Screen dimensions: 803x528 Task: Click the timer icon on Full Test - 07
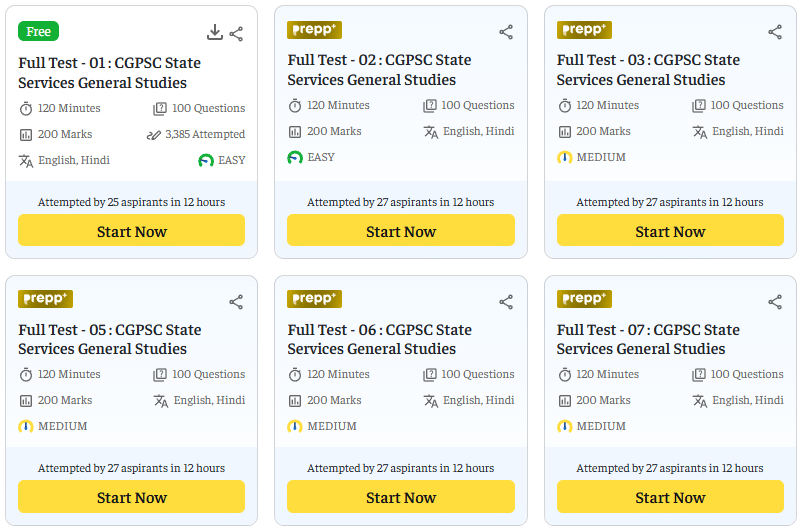pos(564,375)
